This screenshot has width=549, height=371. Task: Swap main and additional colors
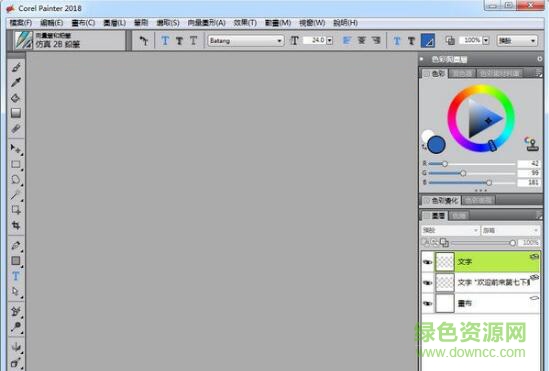coord(424,147)
